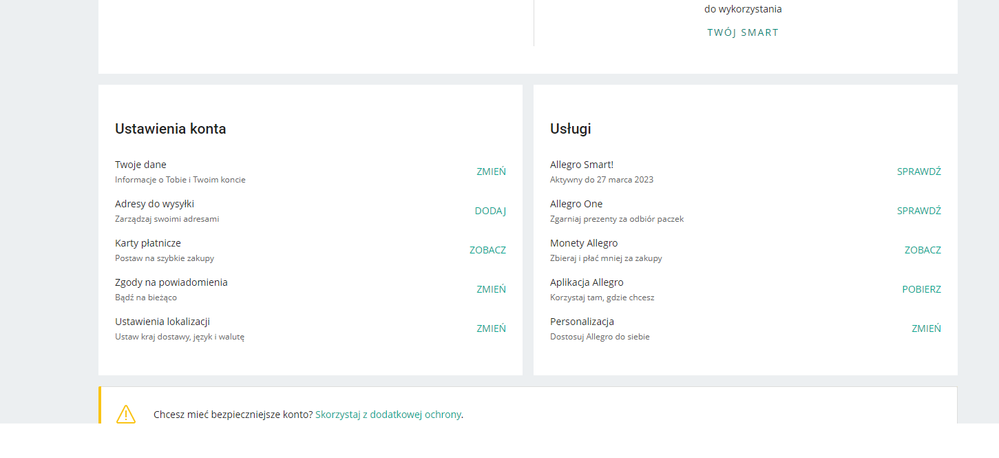
Task: Click the 'Karty płatnicze' row title
Action: (x=148, y=243)
